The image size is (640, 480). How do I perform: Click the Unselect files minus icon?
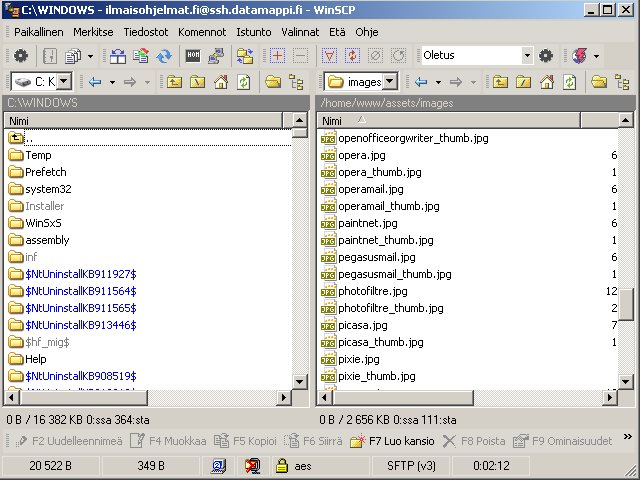click(300, 56)
